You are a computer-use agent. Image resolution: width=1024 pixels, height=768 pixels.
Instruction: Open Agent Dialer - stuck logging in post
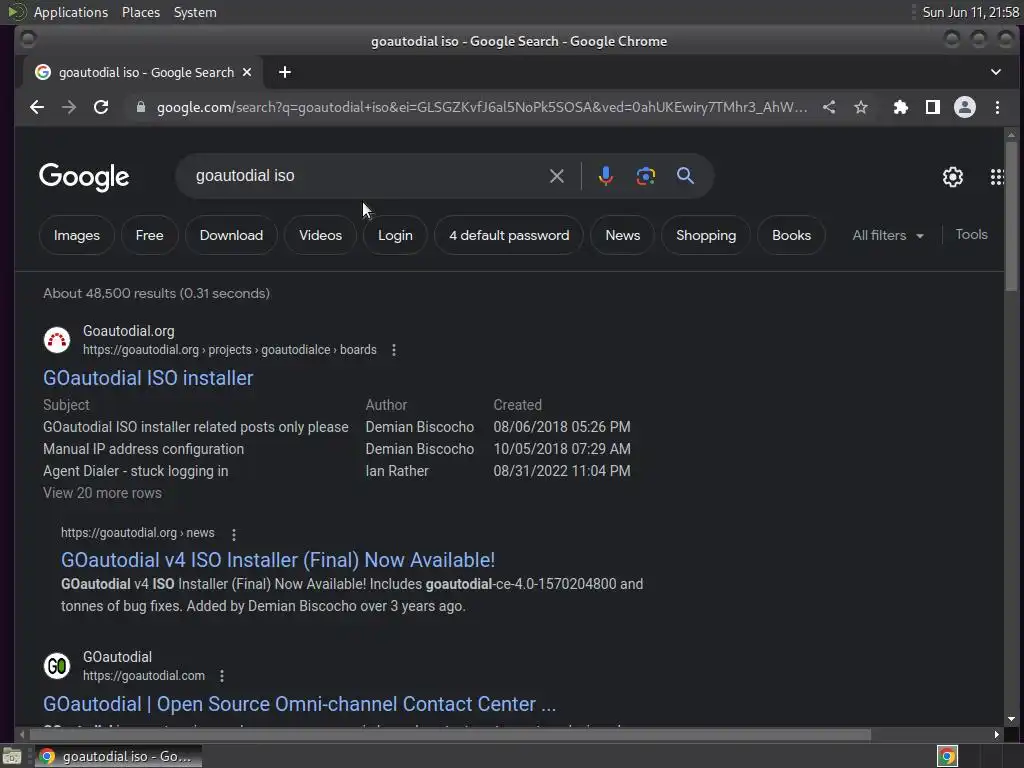[x=136, y=471]
